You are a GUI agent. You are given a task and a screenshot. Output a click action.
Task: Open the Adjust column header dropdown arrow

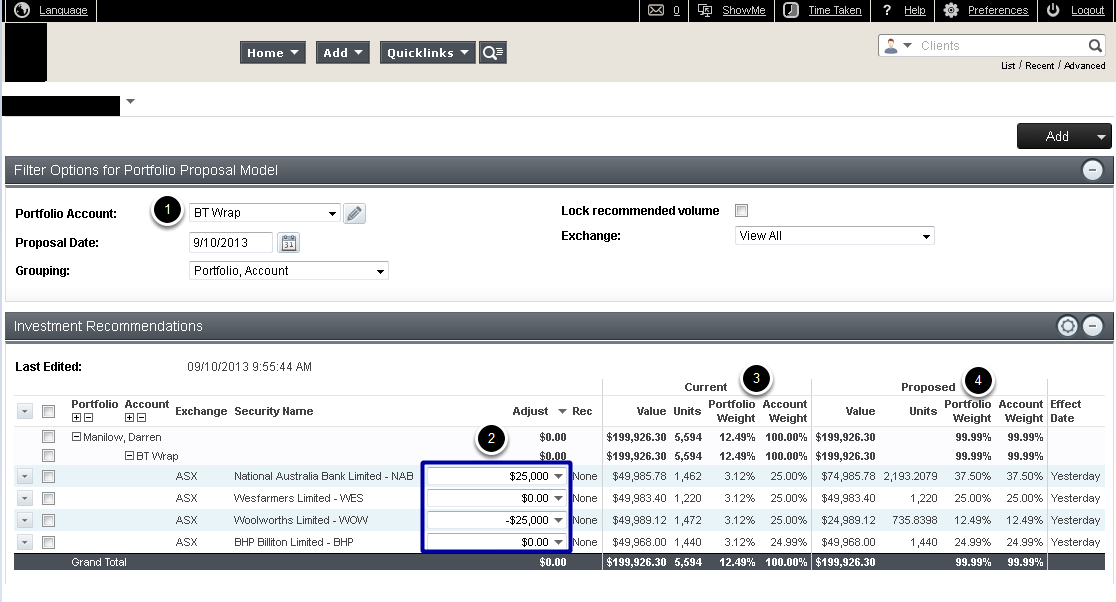pyautogui.click(x=562, y=411)
